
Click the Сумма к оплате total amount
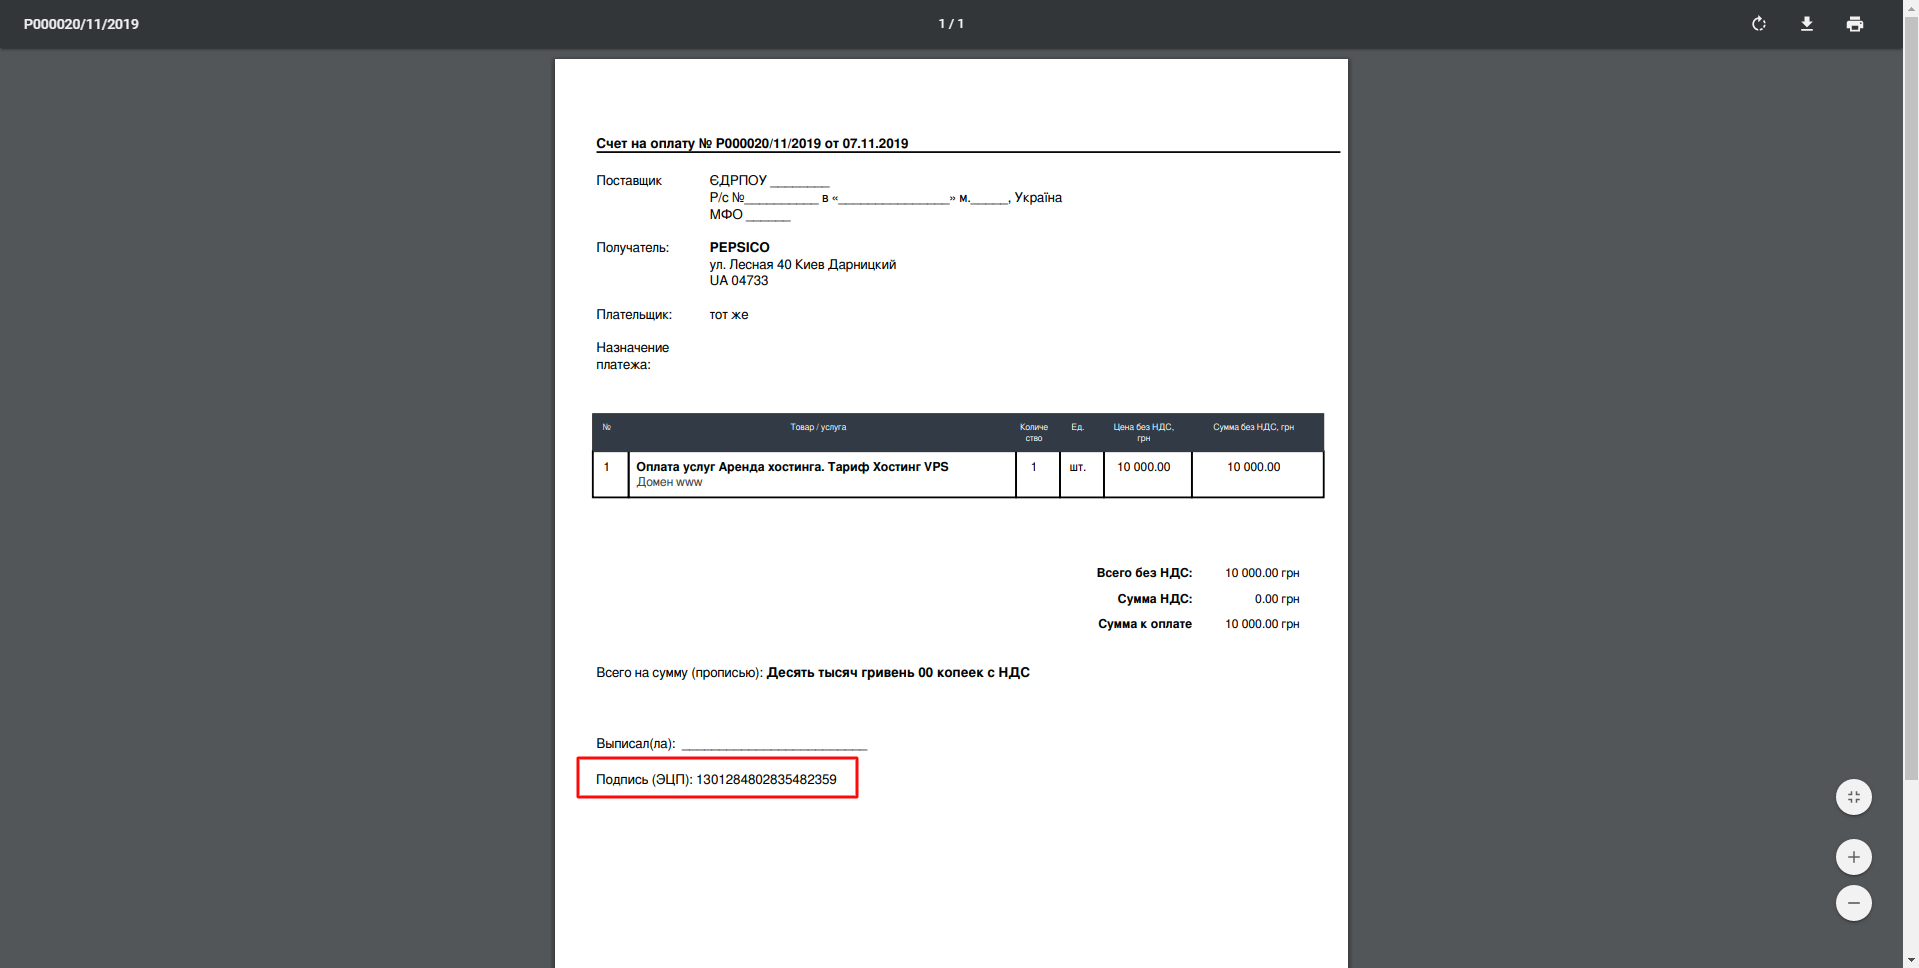(1261, 624)
